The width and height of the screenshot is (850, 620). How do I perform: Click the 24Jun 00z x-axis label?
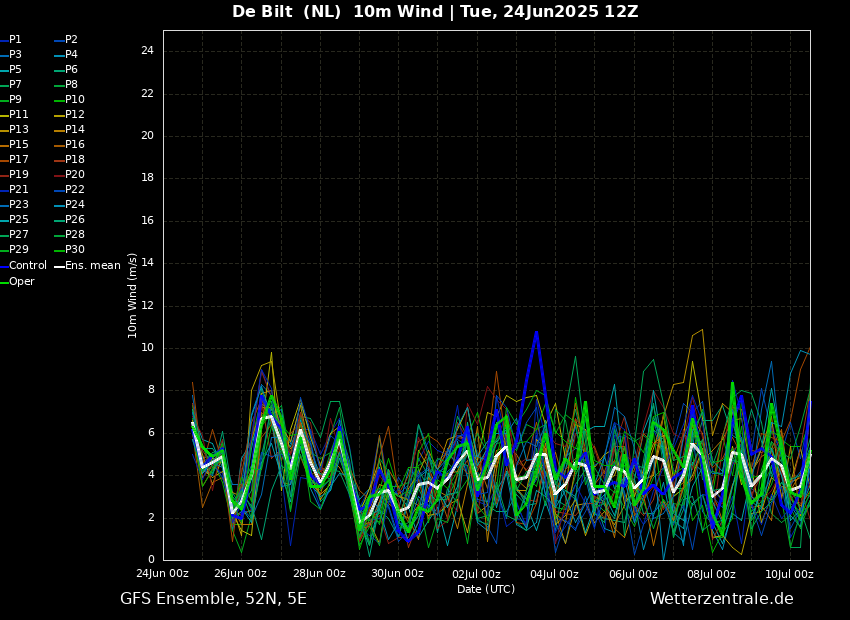pos(163,574)
